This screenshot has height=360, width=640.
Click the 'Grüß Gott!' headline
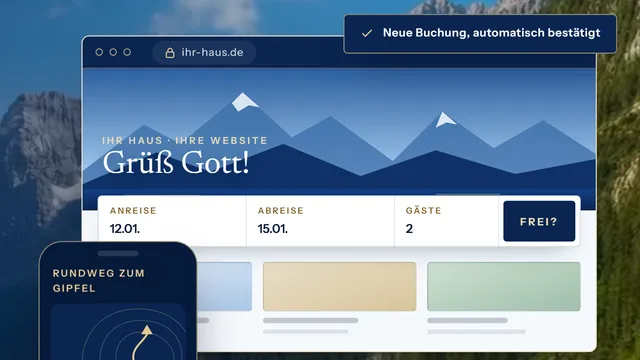[176, 163]
